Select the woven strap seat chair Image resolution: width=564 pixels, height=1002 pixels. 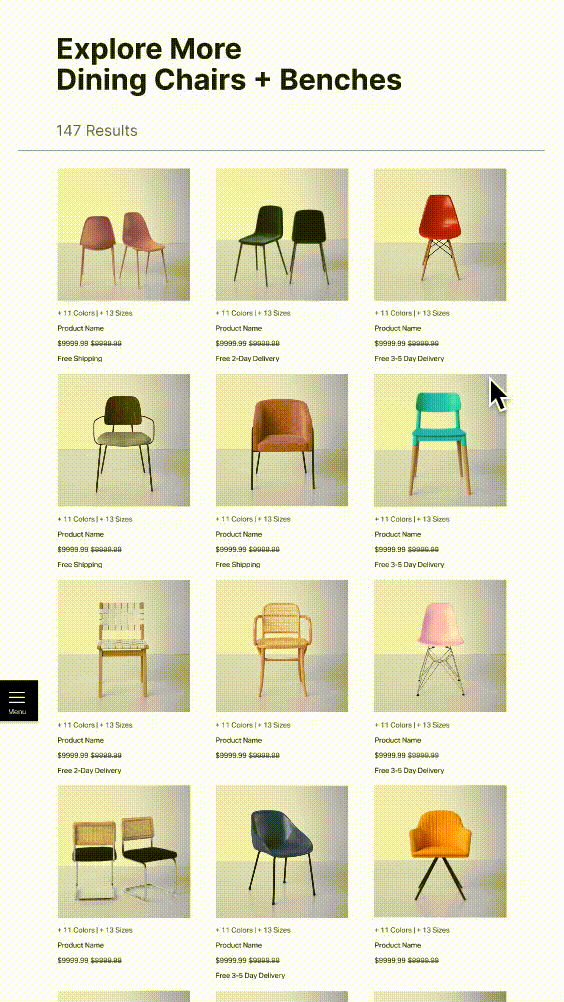pos(124,646)
